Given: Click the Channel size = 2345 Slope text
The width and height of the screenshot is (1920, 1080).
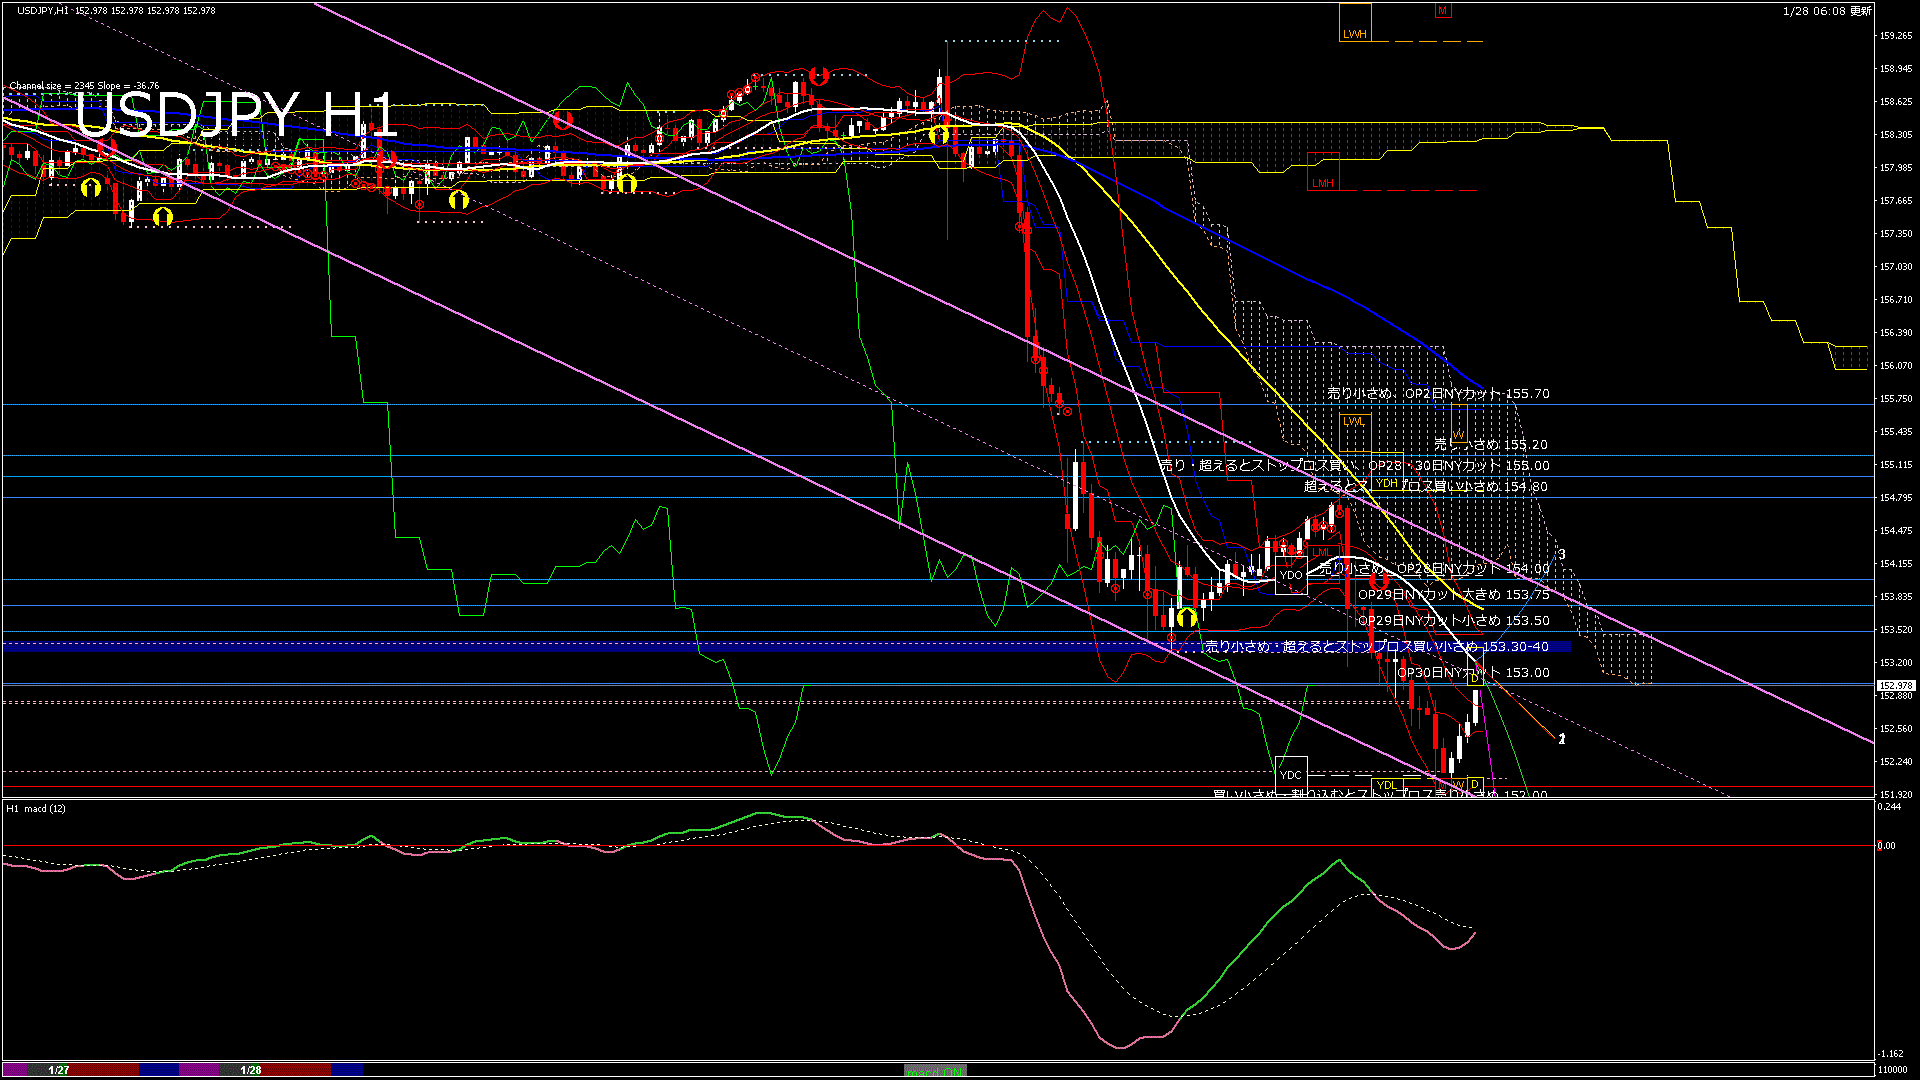Looking at the screenshot, I should 84,85.
